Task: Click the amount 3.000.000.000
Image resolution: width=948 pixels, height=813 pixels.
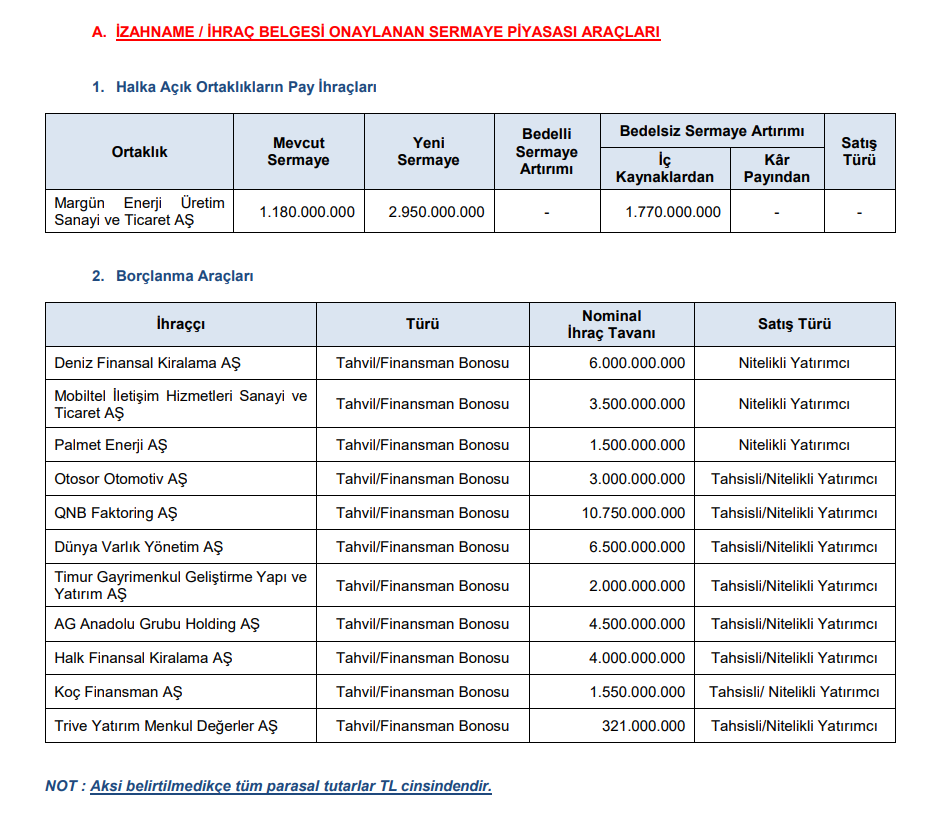Action: 637,479
